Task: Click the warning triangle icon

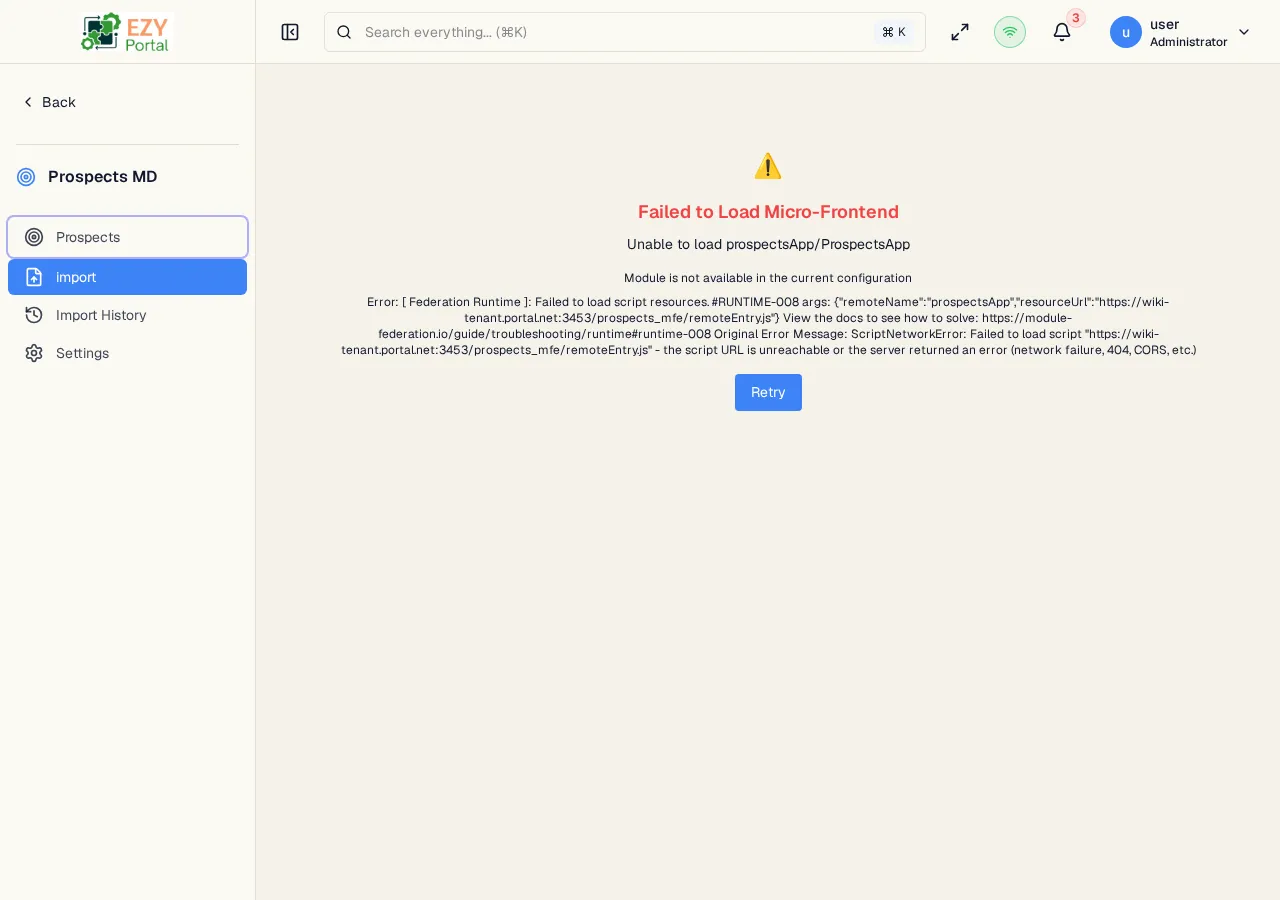Action: [x=768, y=166]
